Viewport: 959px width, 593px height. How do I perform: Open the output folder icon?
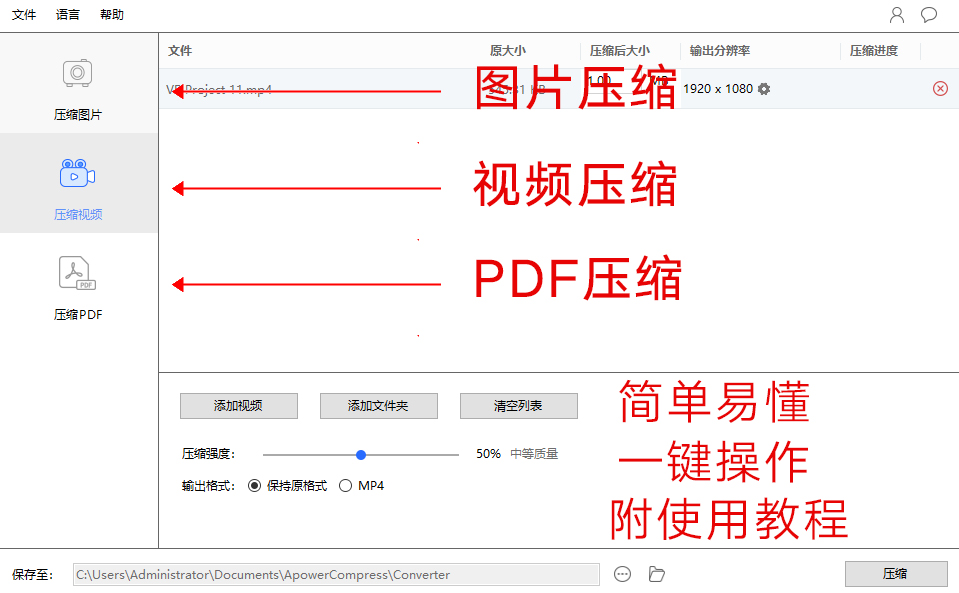pos(656,575)
